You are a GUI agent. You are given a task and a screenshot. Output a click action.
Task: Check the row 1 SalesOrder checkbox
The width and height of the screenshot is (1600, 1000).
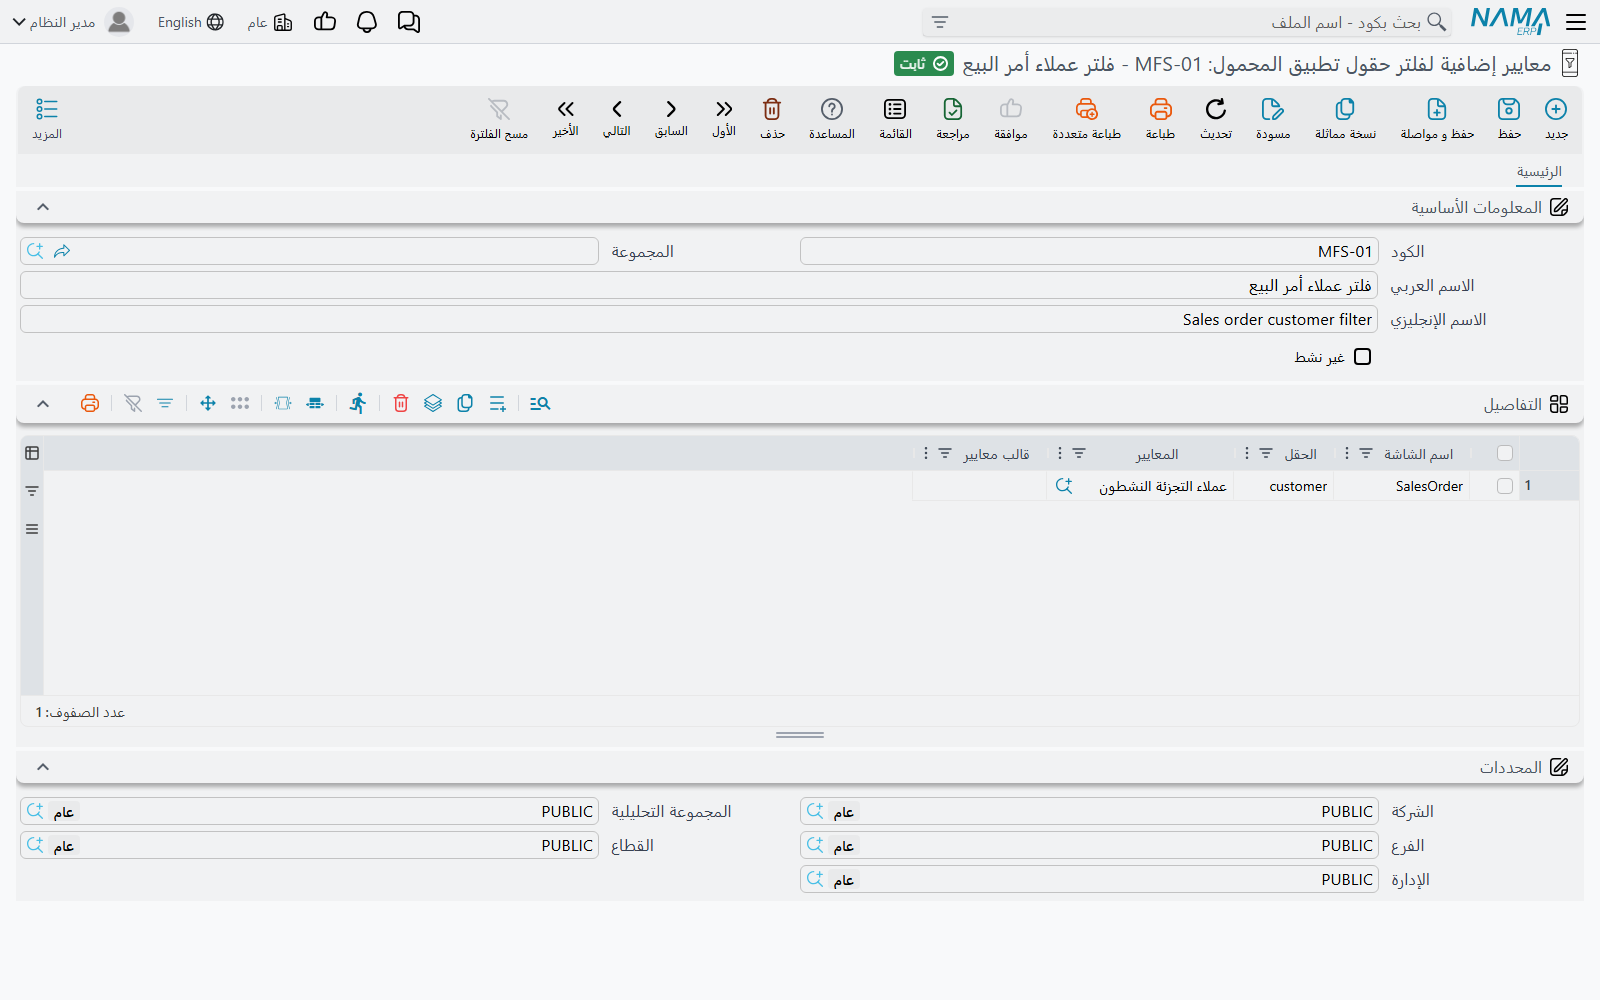coord(1505,486)
